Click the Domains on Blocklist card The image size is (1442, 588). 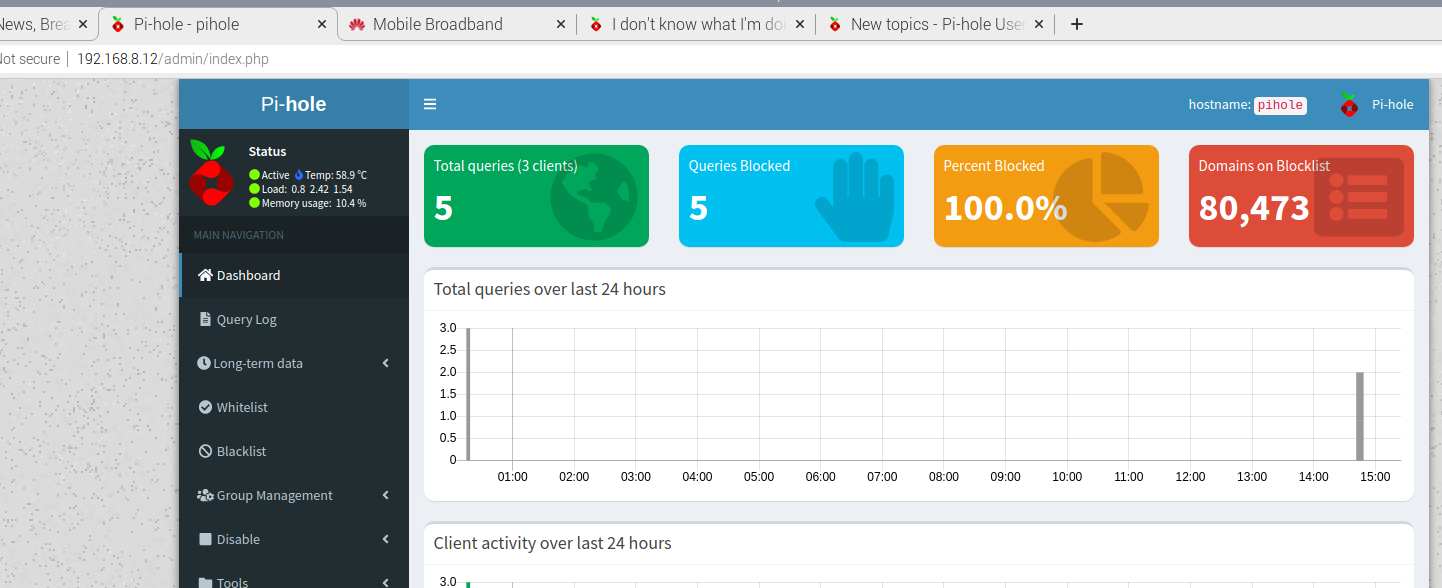(1301, 196)
